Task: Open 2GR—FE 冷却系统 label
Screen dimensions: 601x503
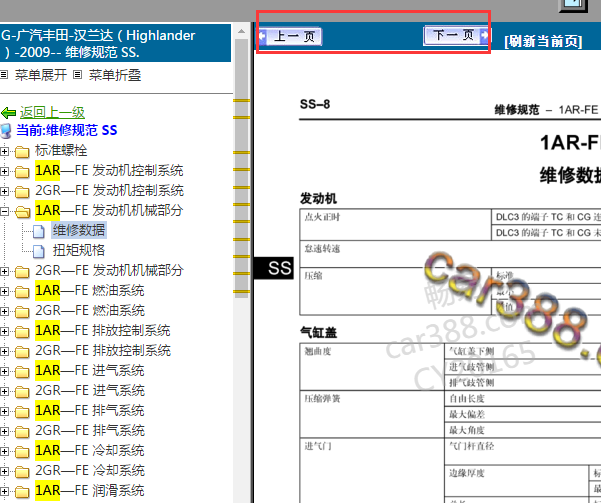Action: pos(90,470)
